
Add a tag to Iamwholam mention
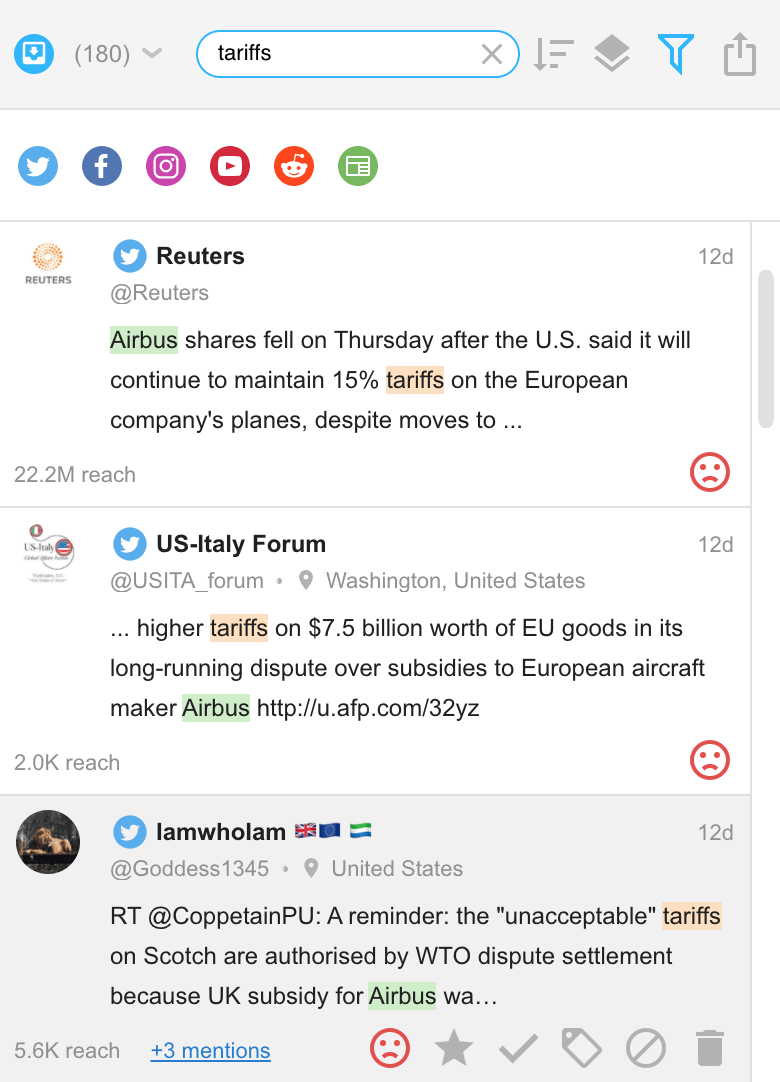582,1048
